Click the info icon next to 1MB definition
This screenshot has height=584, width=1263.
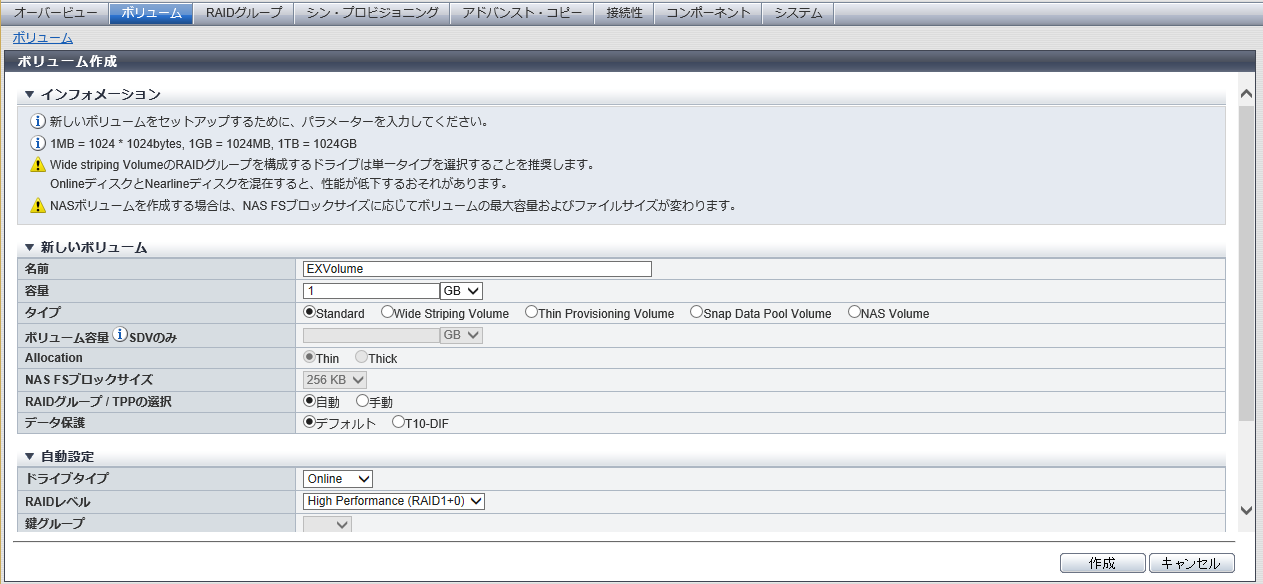(39, 143)
